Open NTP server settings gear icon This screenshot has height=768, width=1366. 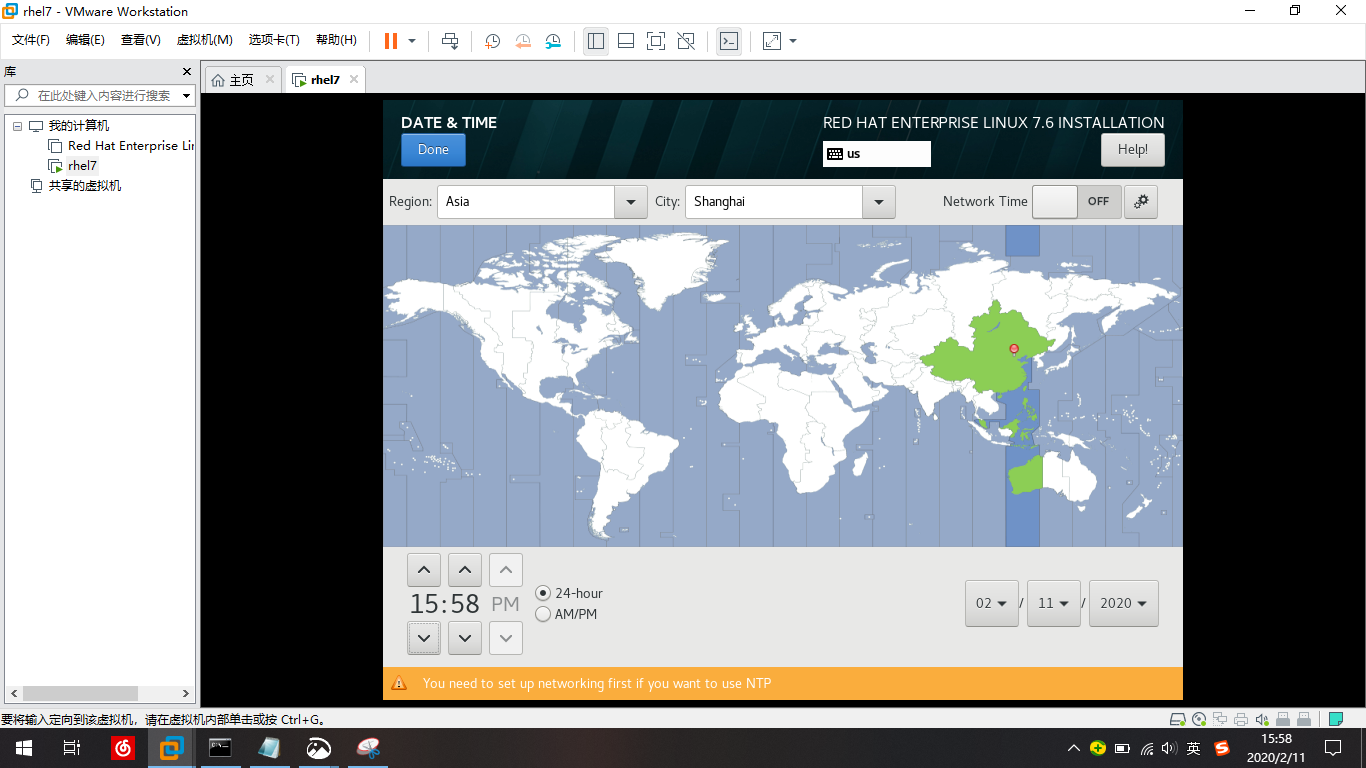click(x=1140, y=201)
